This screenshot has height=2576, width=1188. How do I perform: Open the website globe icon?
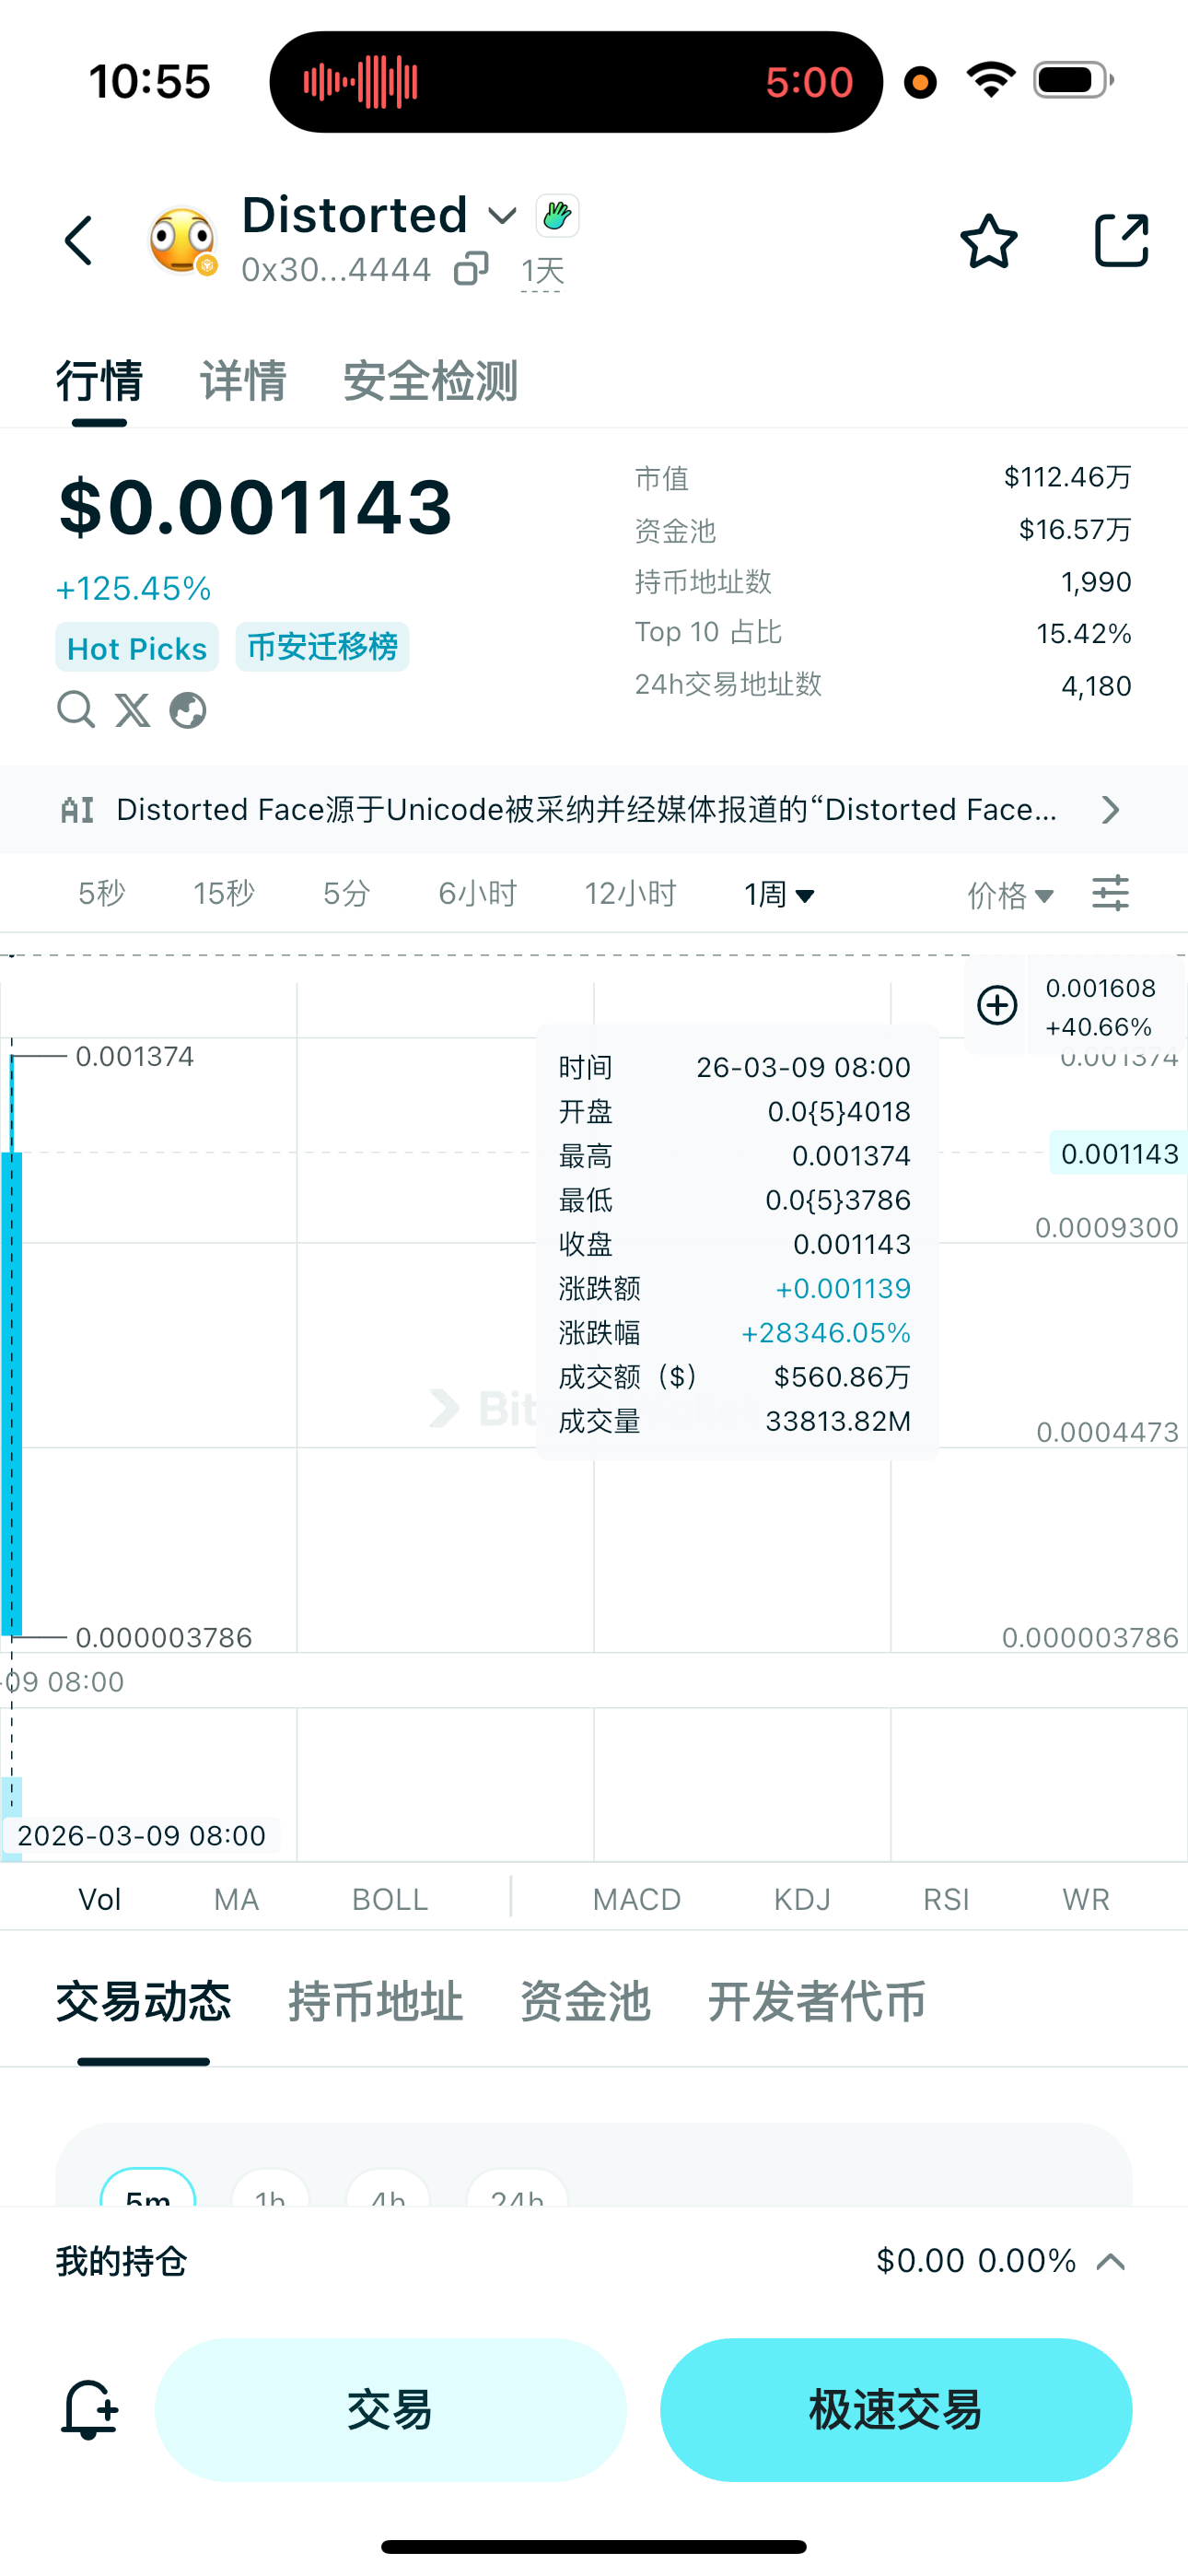[x=188, y=710]
